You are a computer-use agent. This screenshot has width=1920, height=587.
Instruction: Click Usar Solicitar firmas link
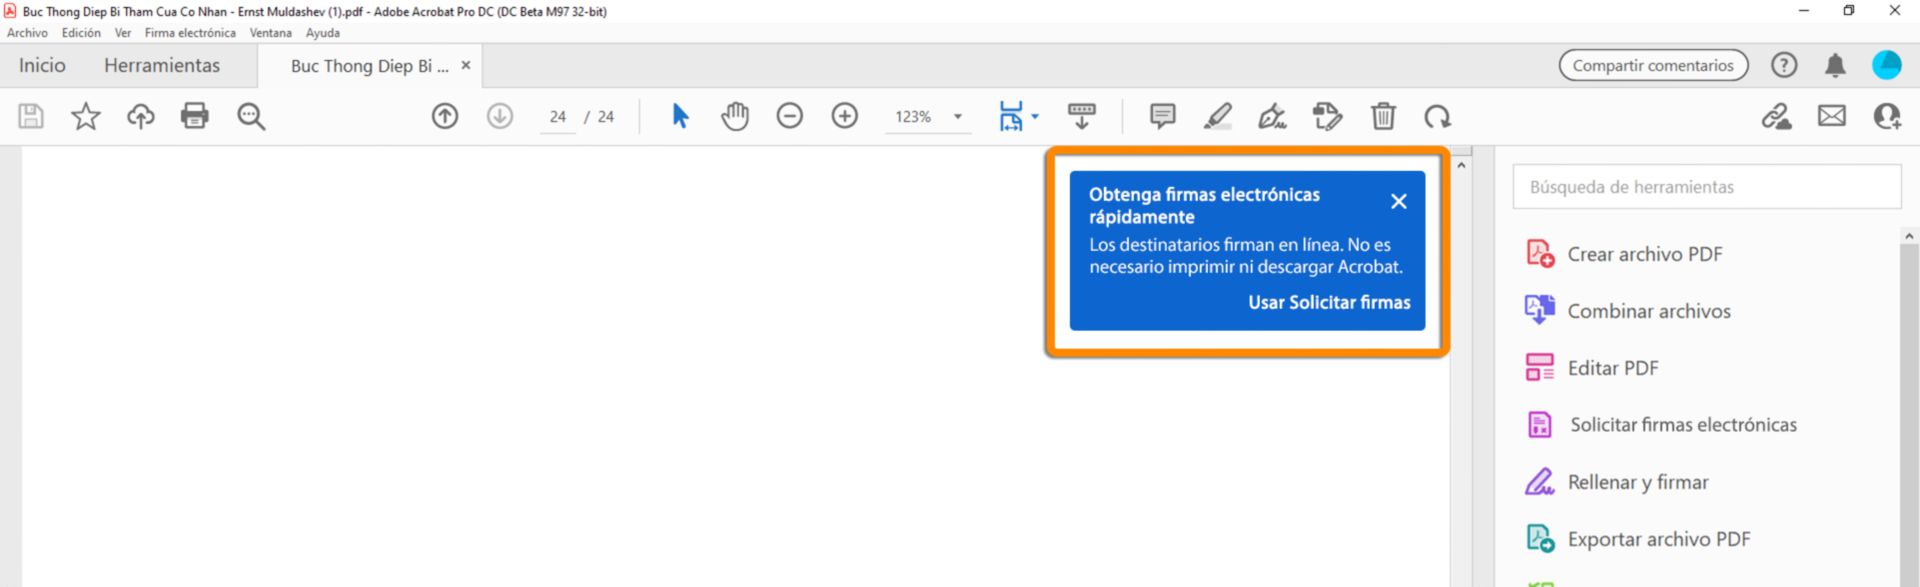click(1329, 302)
